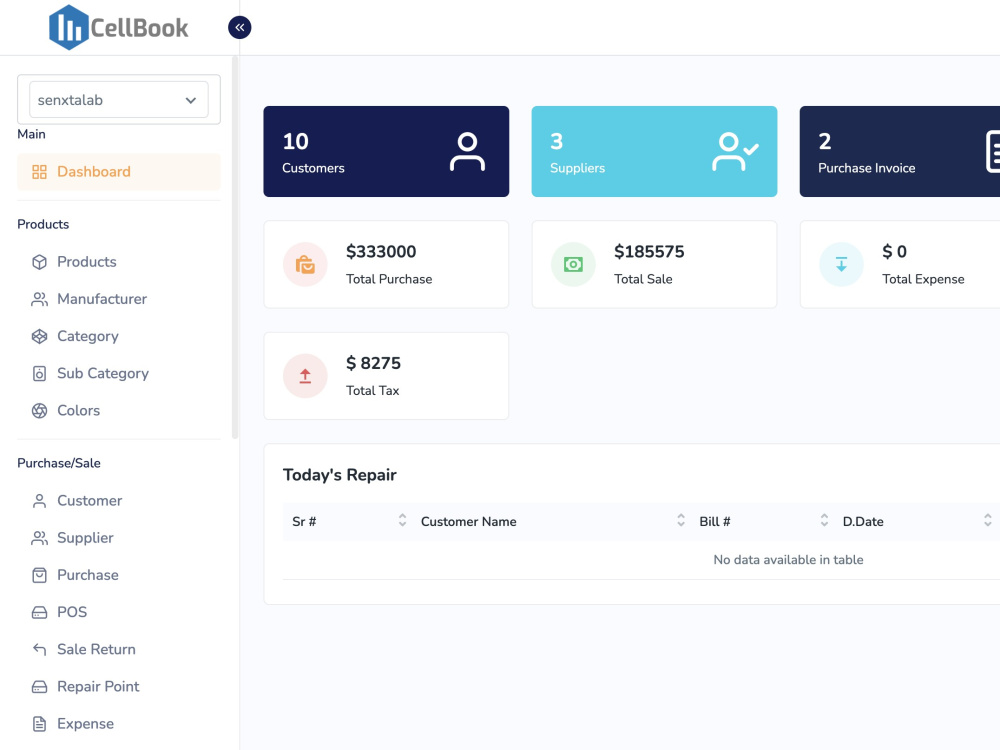Open the 10 Customers card

[x=386, y=151]
